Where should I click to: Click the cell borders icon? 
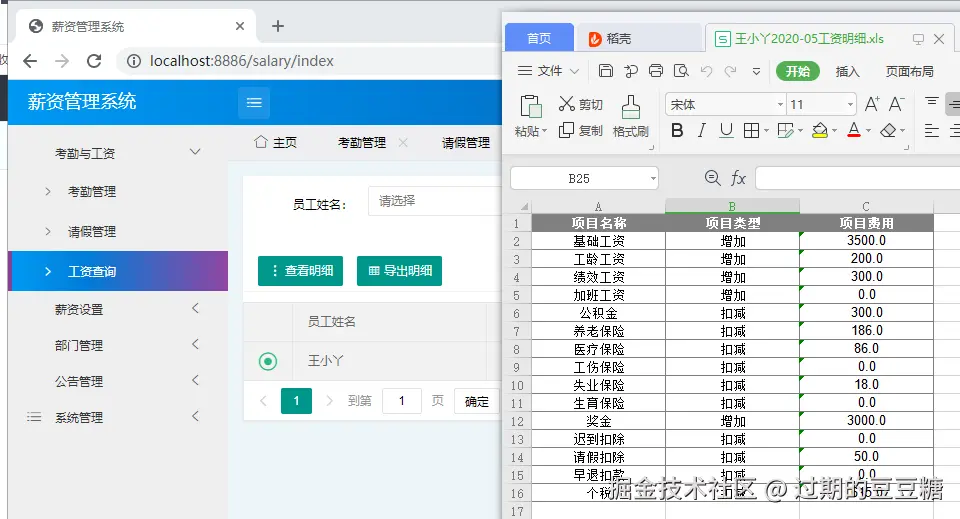(751, 130)
